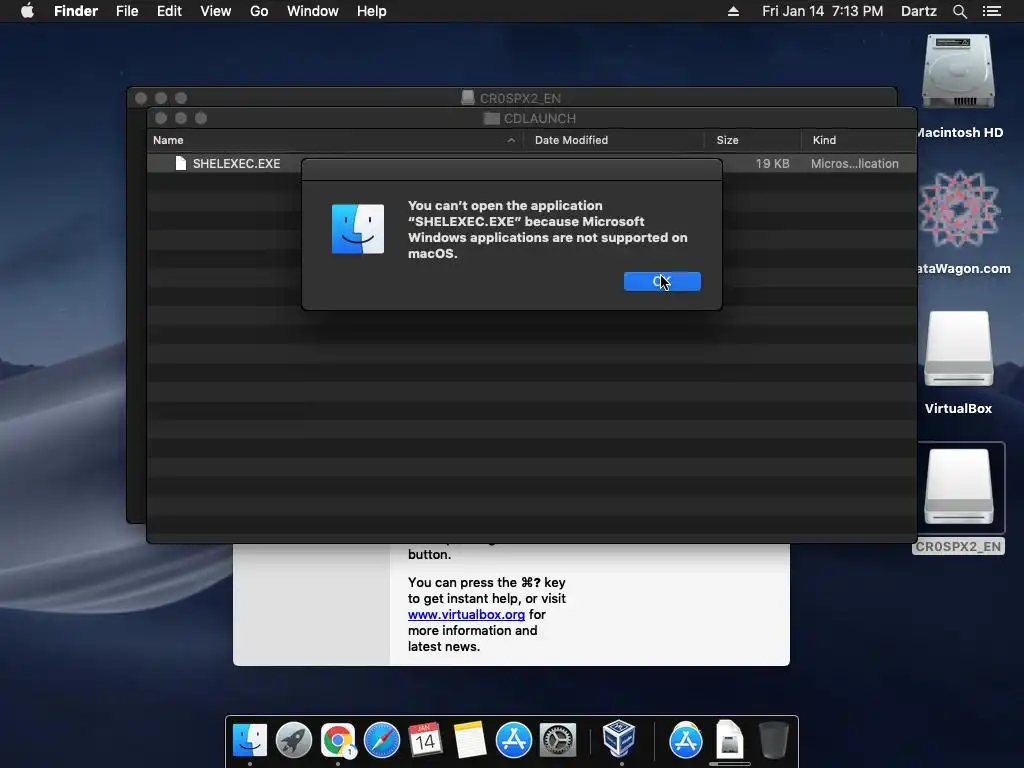1024x768 pixels.
Task: Close the CR0SPX2_EN Finder window
Action: click(141, 98)
